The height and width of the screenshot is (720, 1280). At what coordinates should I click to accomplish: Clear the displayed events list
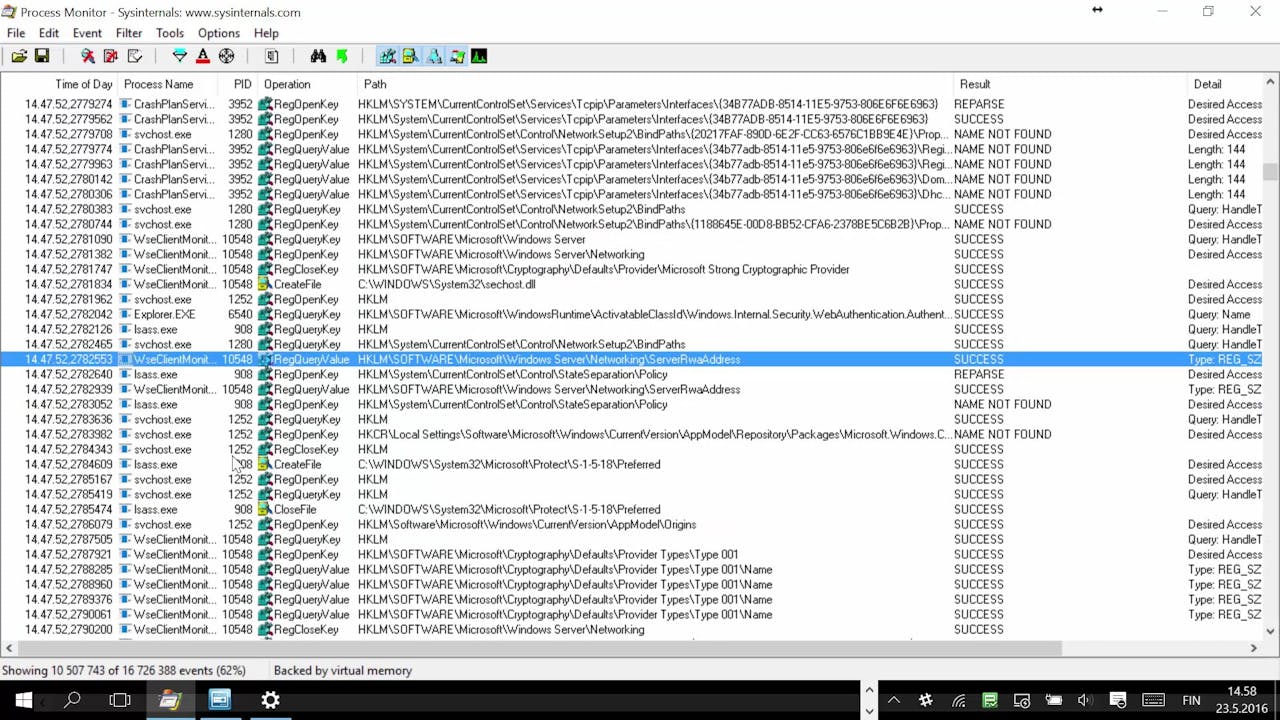pyautogui.click(x=135, y=56)
